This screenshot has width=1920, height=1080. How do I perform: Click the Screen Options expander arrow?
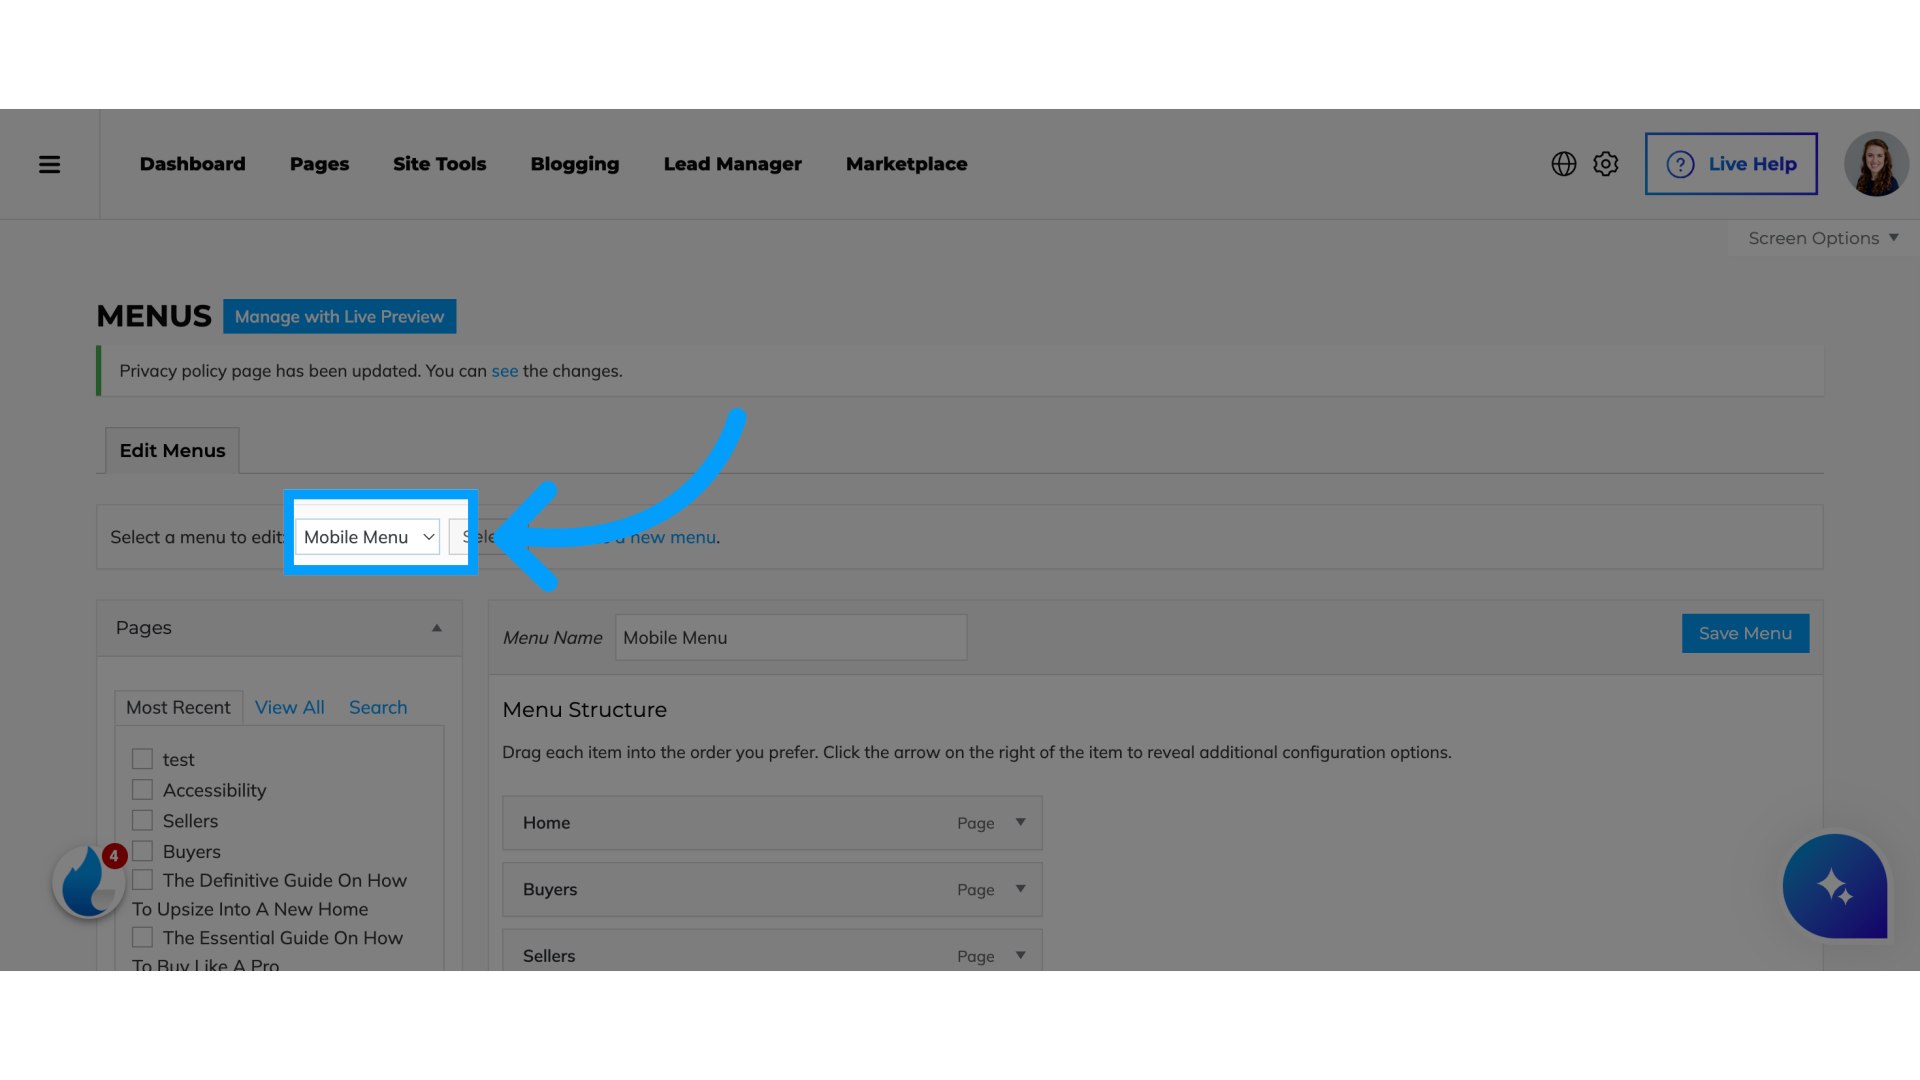[1895, 237]
